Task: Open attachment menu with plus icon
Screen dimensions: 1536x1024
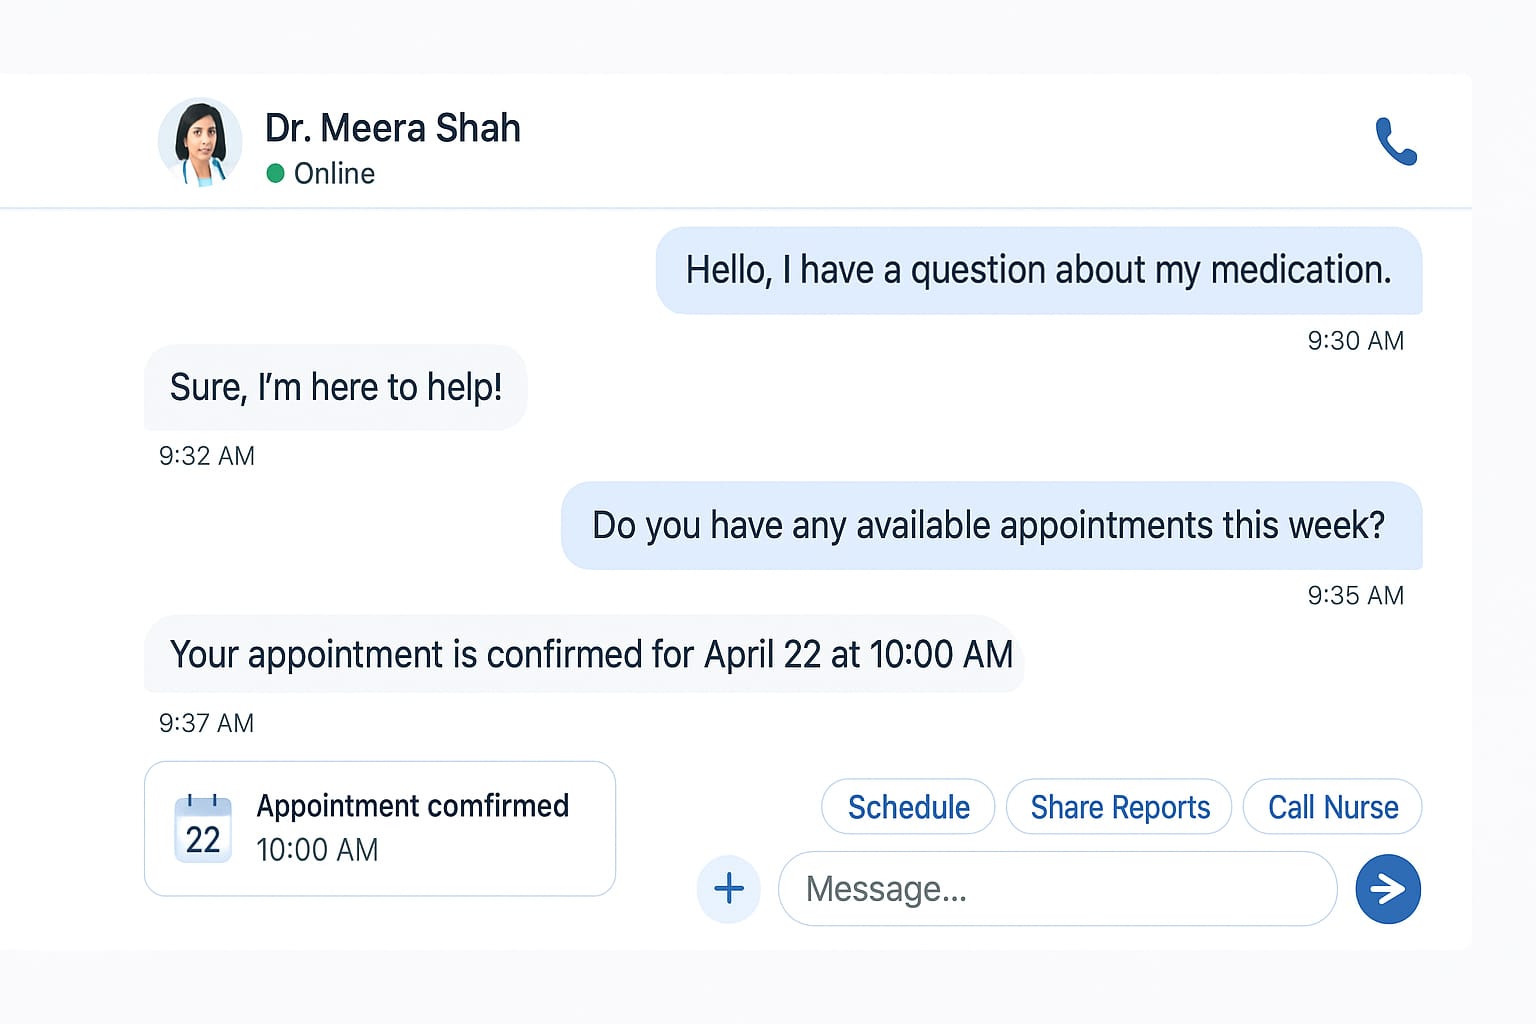Action: [x=729, y=889]
